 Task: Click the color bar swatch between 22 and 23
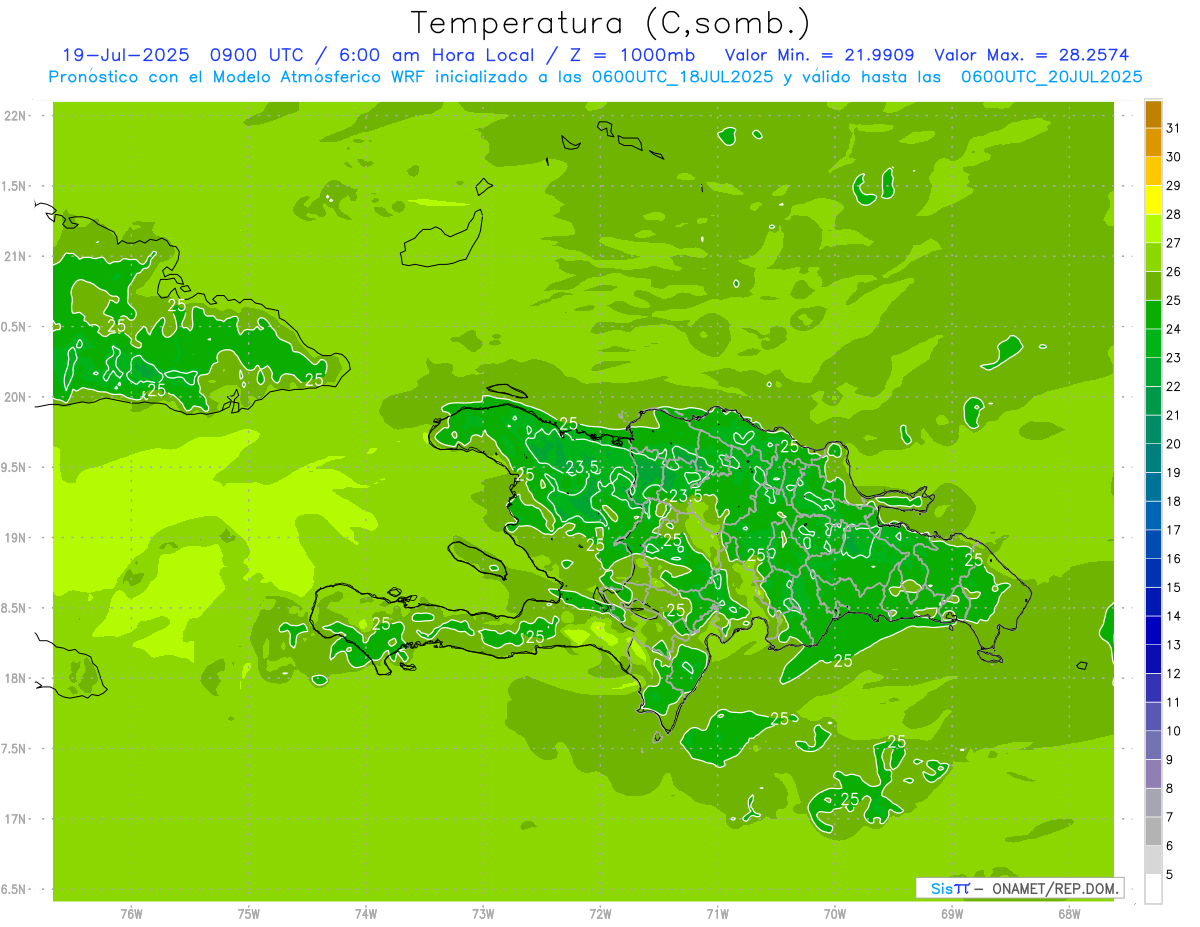pyautogui.click(x=1153, y=372)
